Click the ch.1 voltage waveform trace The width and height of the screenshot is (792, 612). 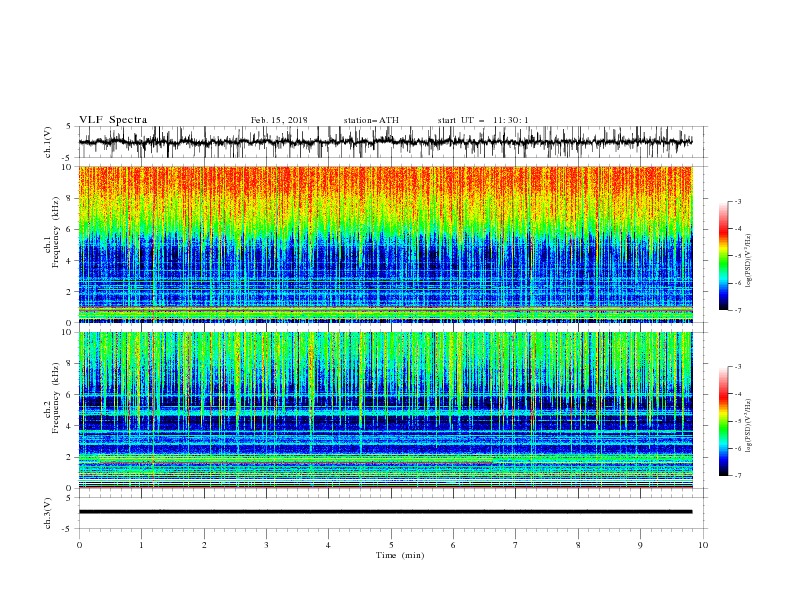pyautogui.click(x=385, y=142)
